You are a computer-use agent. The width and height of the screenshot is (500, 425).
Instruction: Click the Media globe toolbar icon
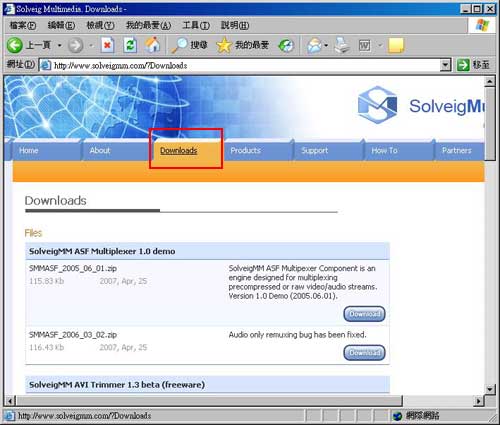(286, 45)
